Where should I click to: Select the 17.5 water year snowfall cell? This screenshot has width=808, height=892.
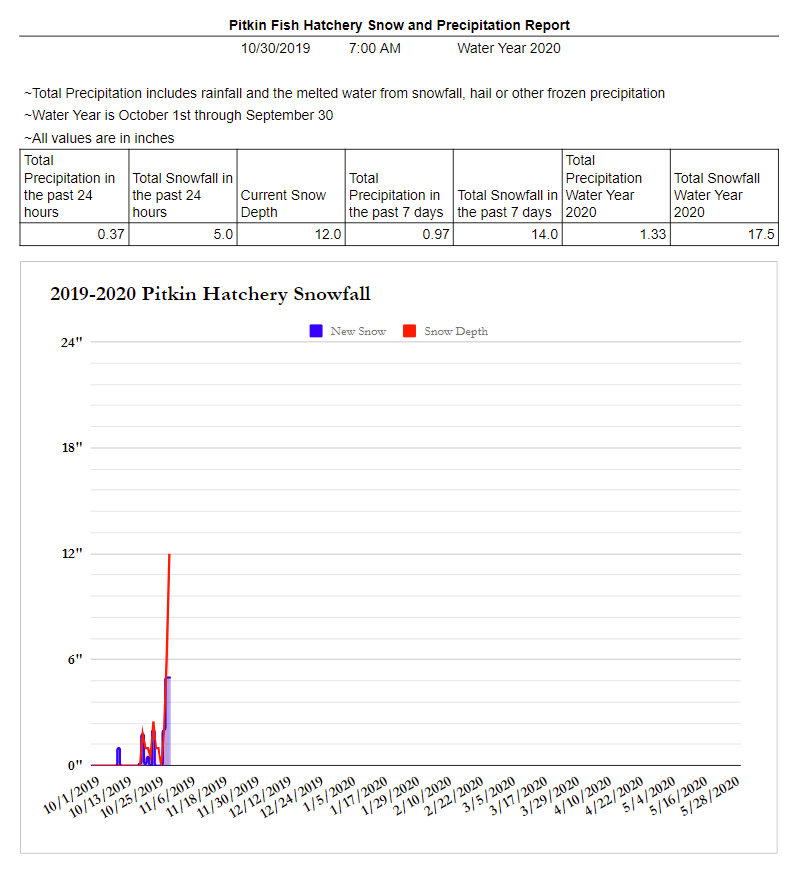[x=724, y=235]
